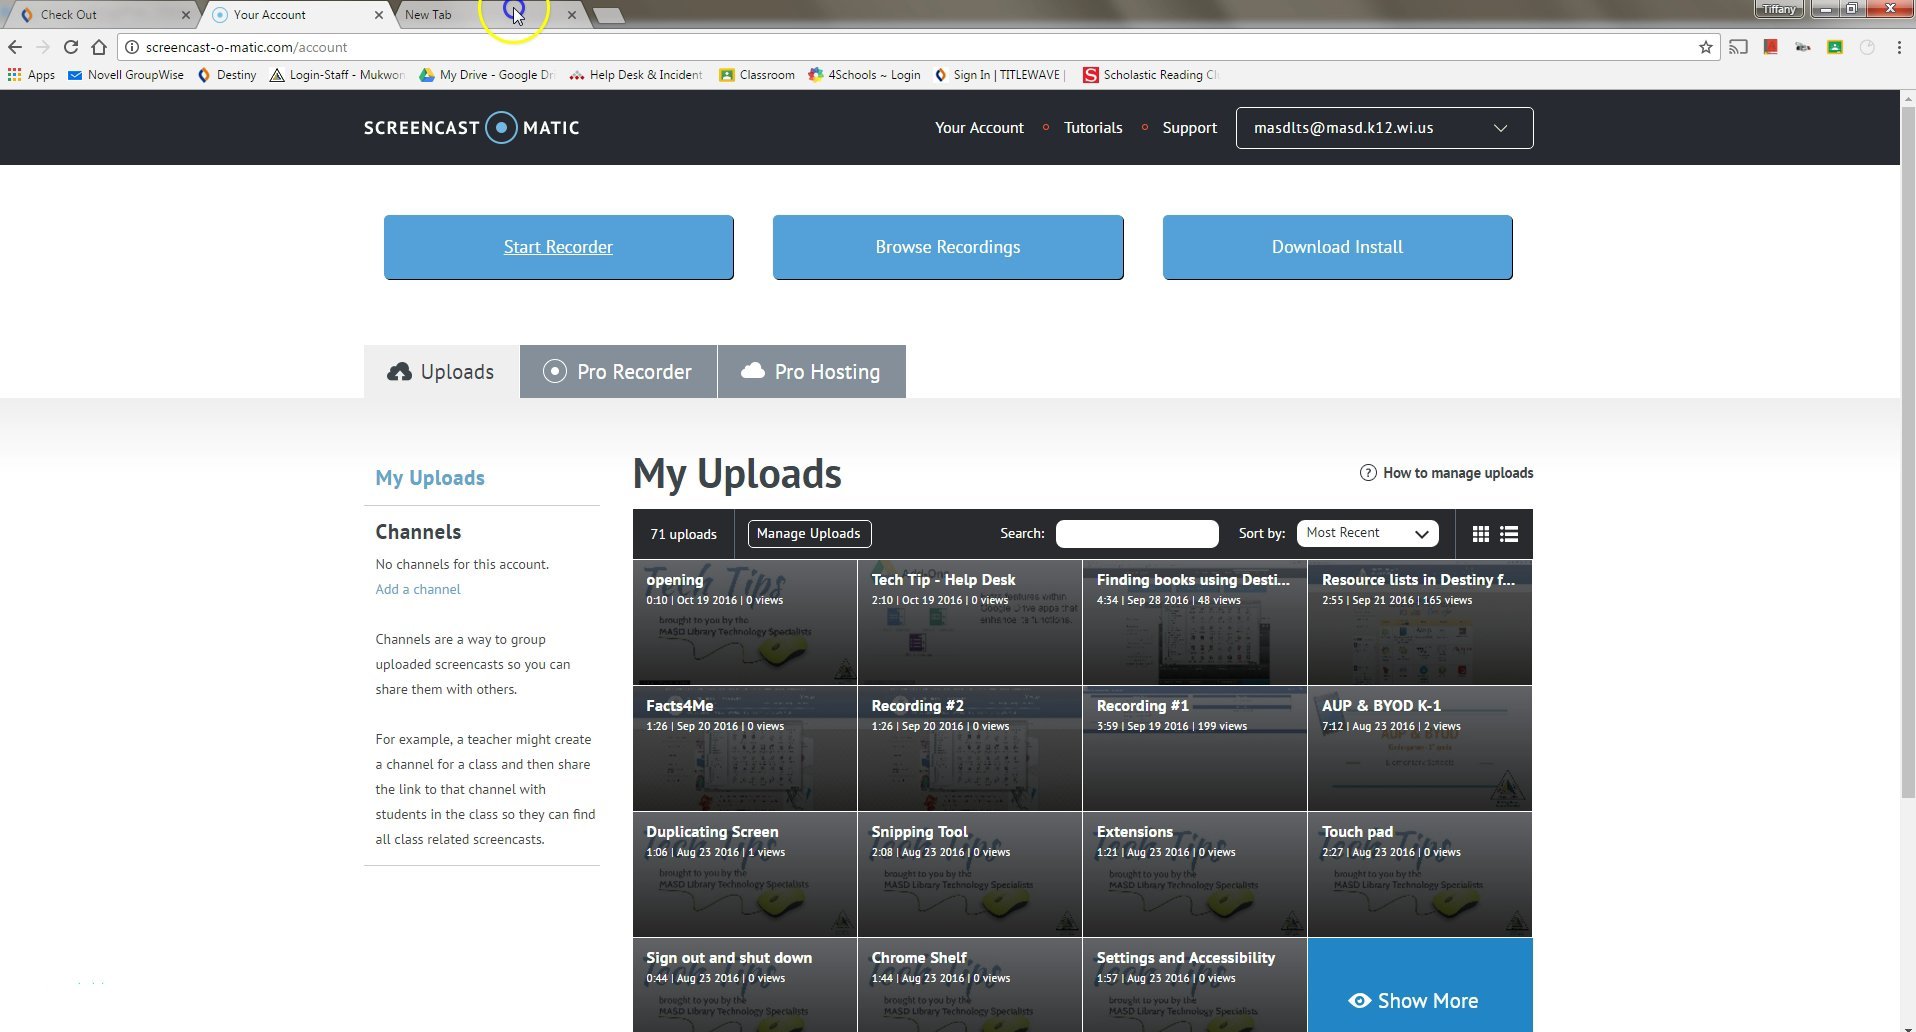1916x1032 pixels.
Task: Click the uploads Search field
Action: [x=1137, y=534]
